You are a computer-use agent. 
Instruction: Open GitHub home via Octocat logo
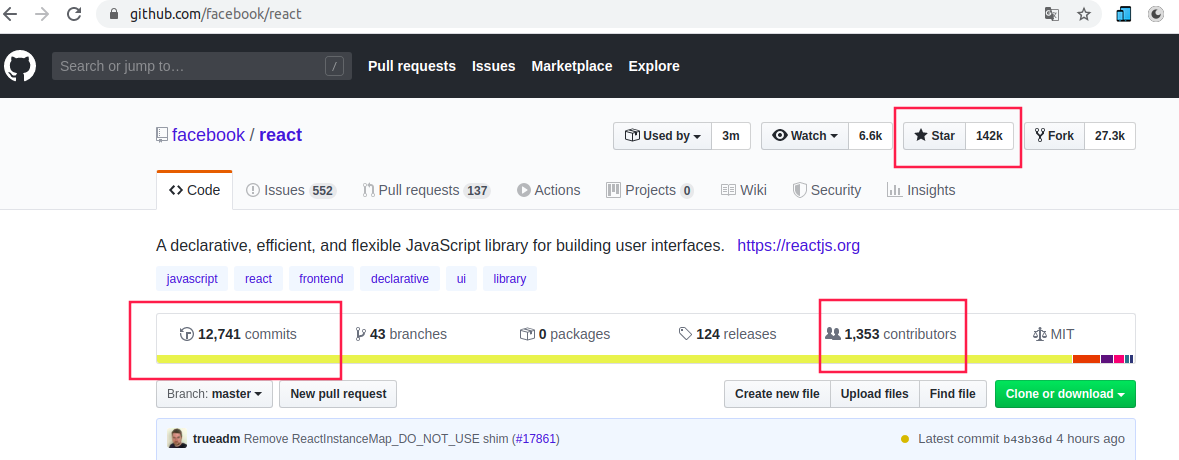click(20, 66)
